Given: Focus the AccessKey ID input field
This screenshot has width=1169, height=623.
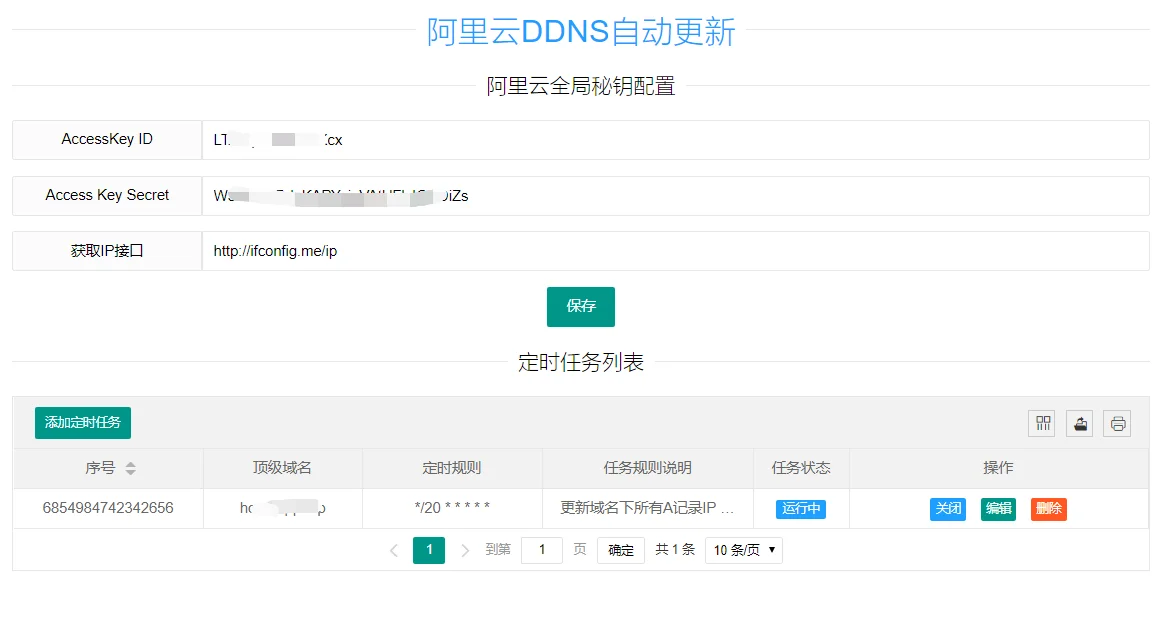Looking at the screenshot, I should [x=675, y=140].
